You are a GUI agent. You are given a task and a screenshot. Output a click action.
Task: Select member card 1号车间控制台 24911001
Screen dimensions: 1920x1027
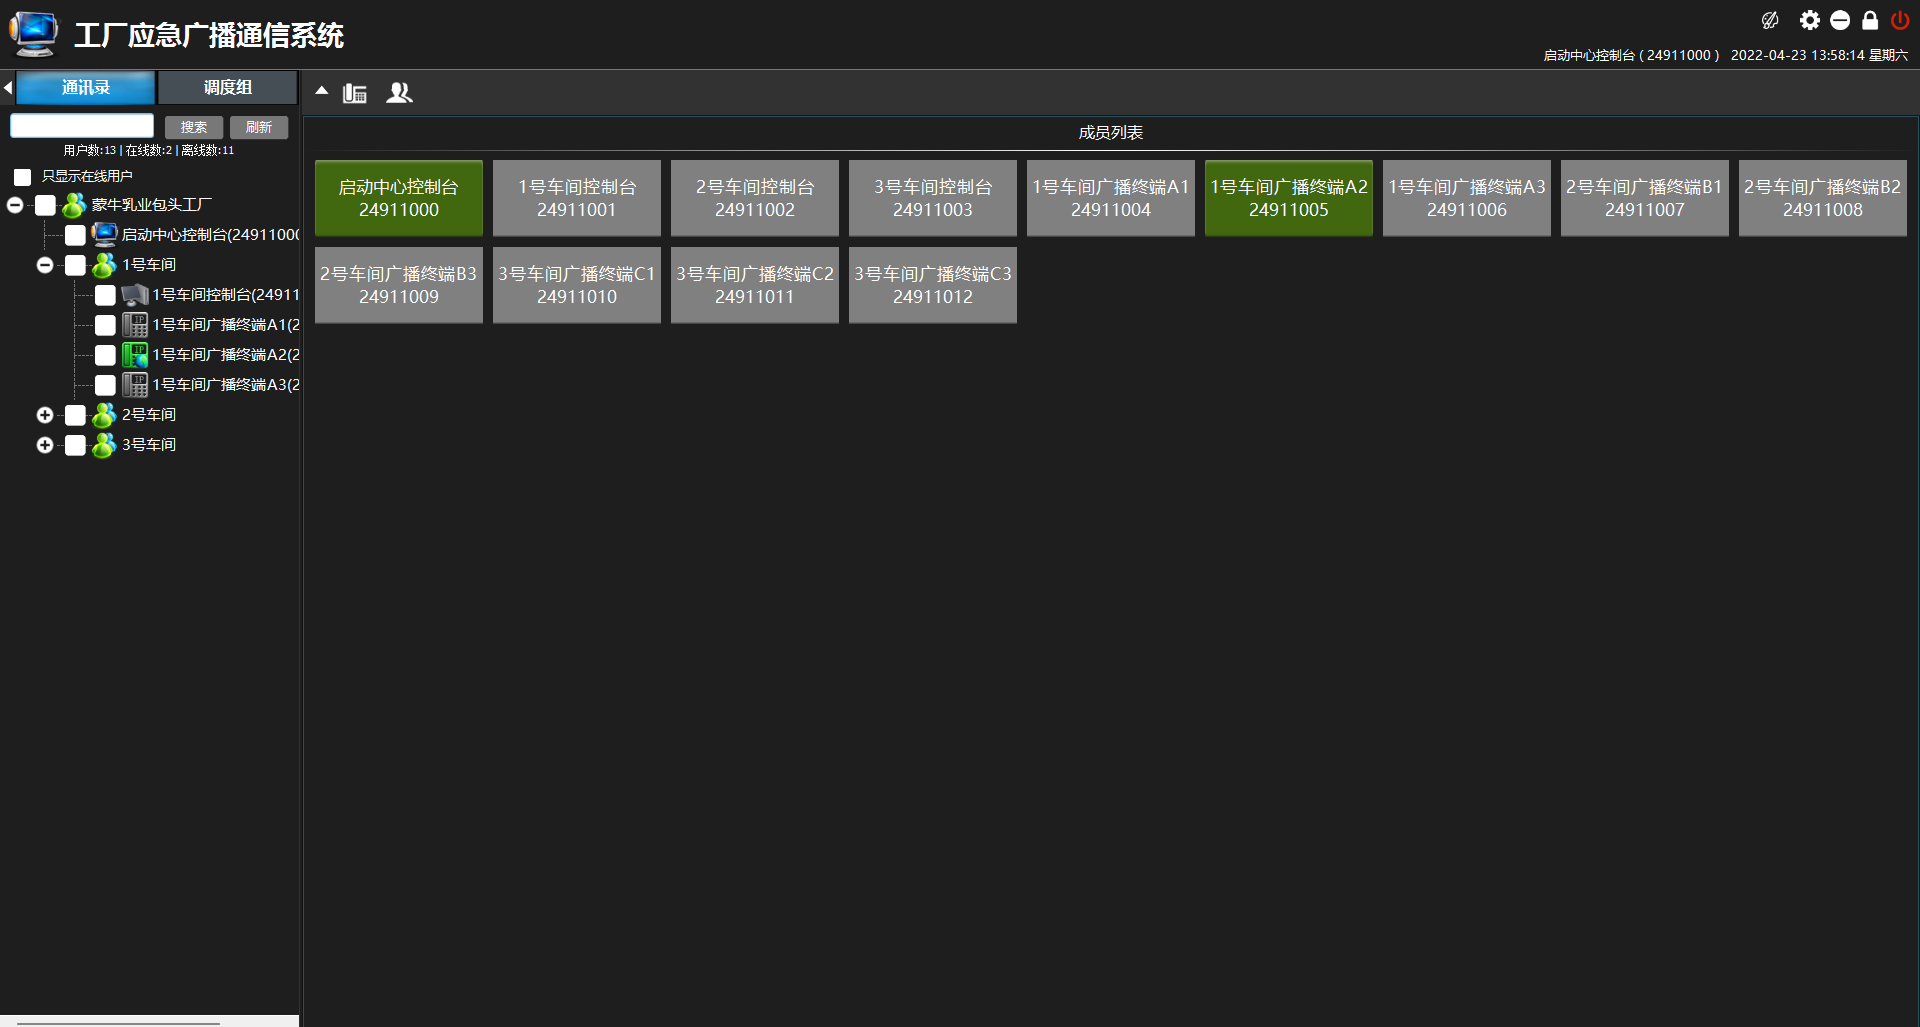[x=577, y=198]
